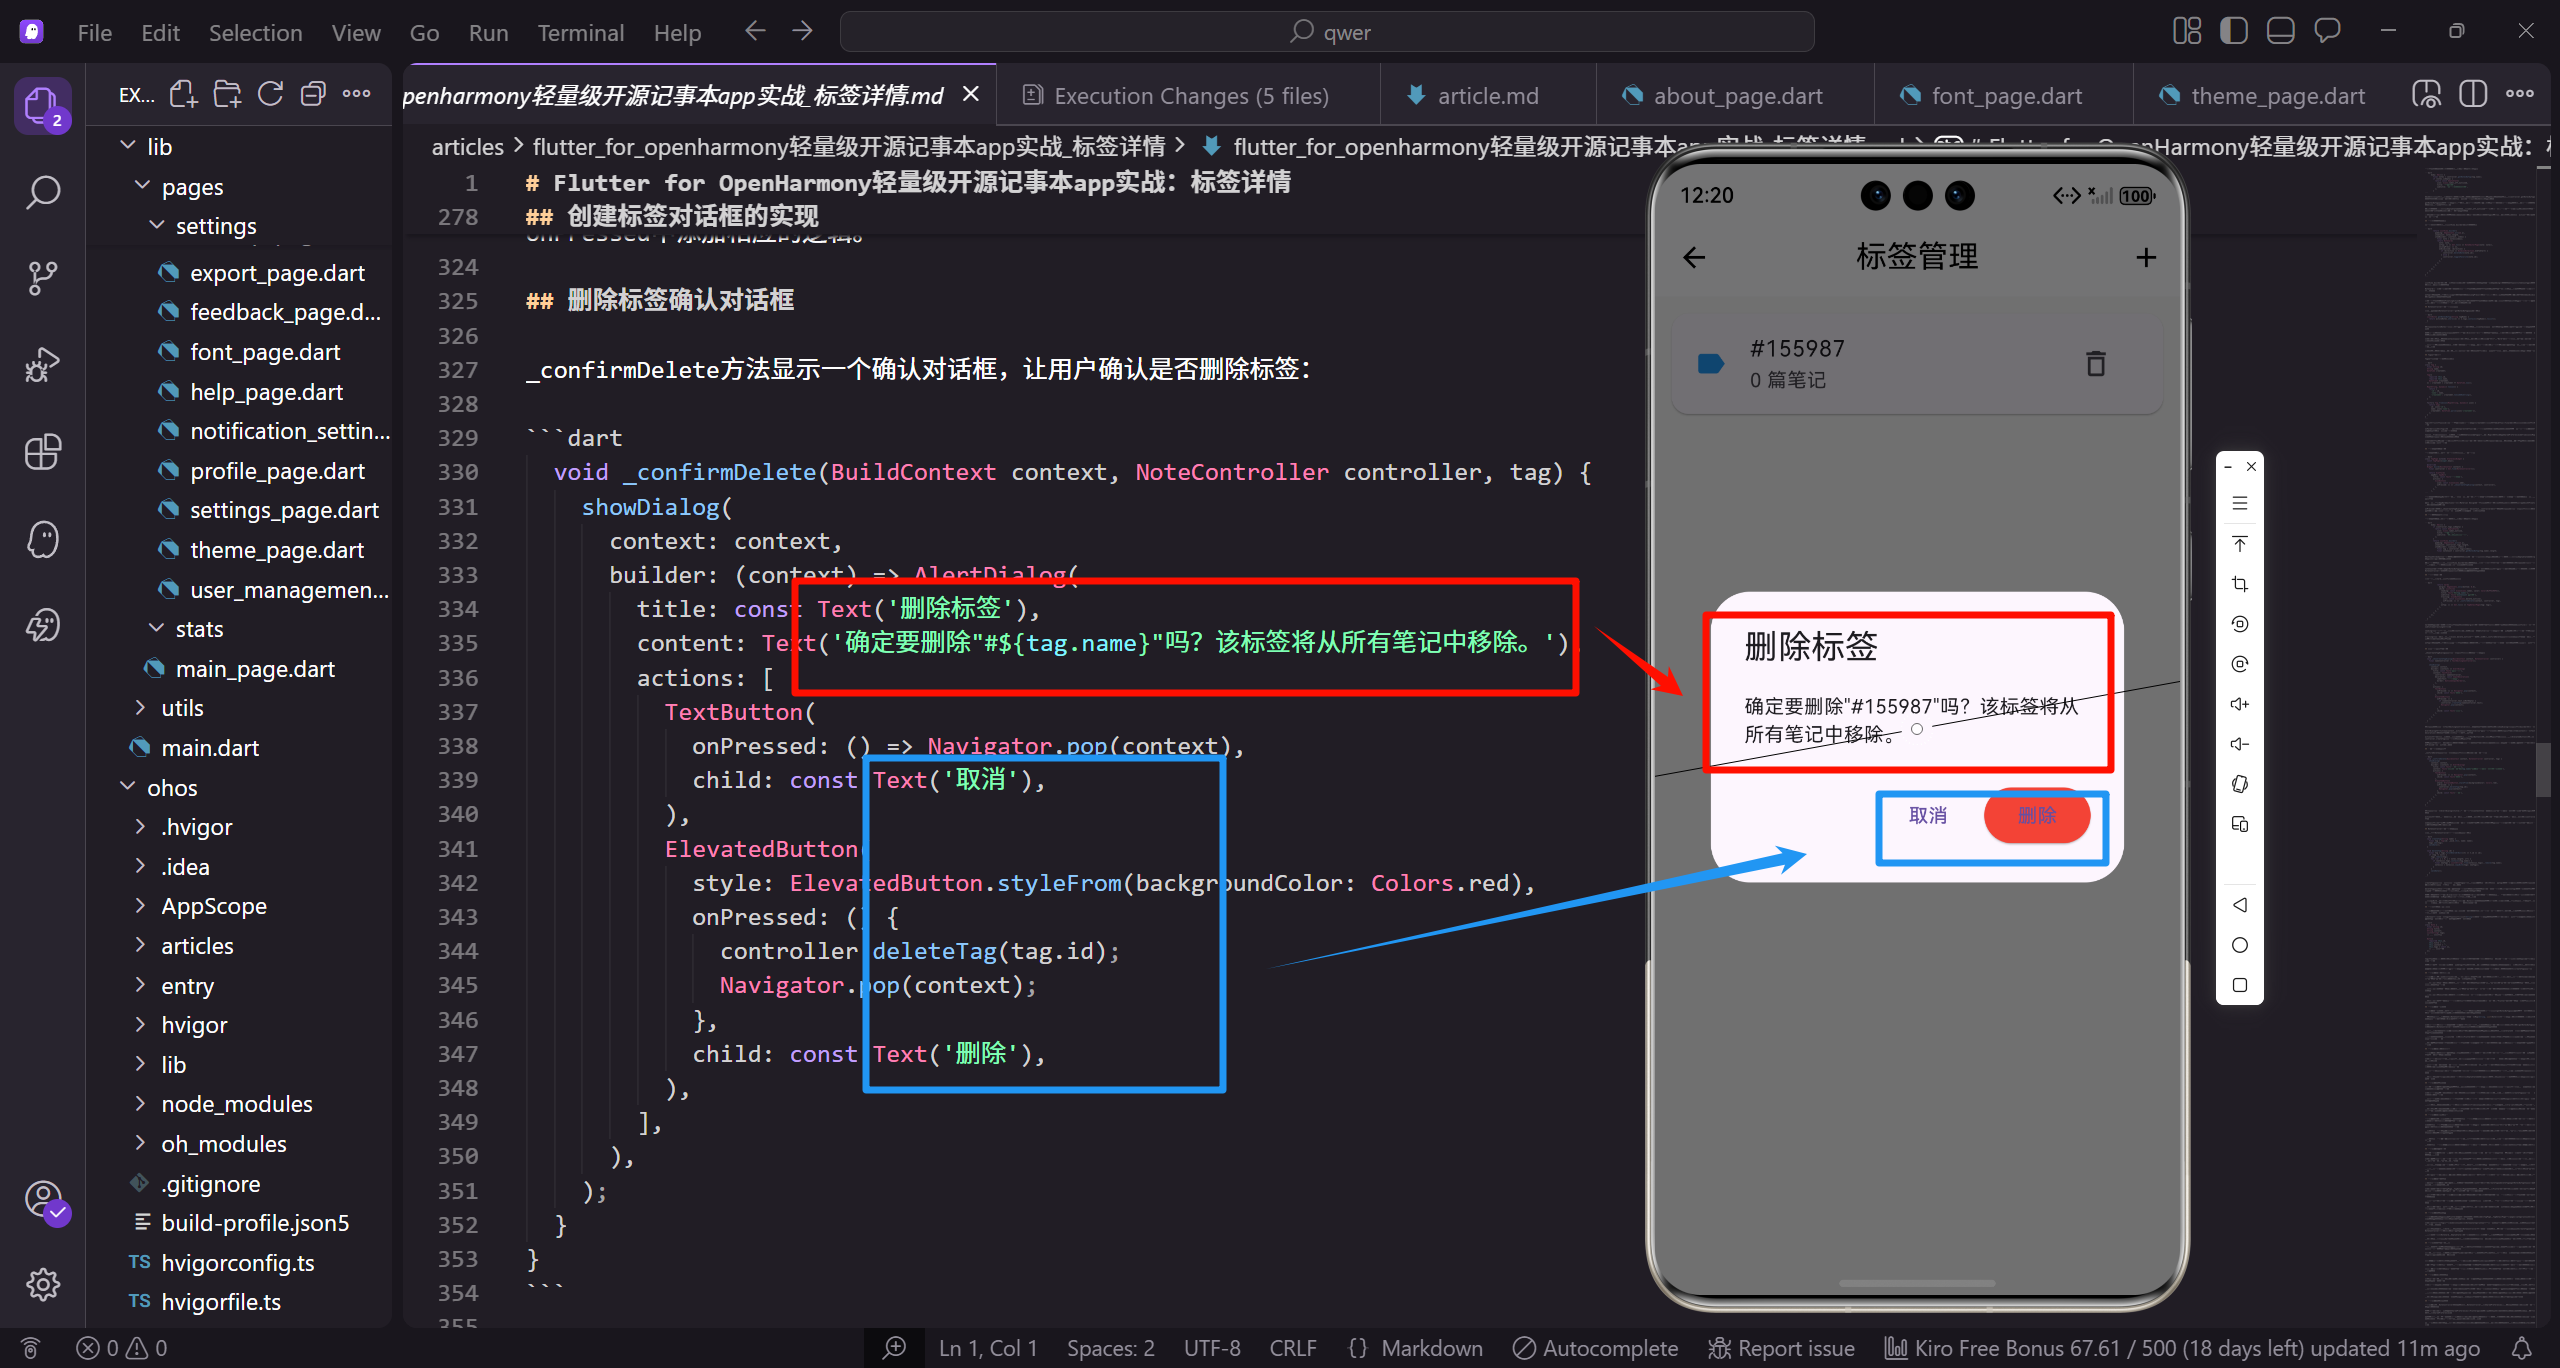Switch to article.md tab
This screenshot has width=2560, height=1368.
(1488, 96)
